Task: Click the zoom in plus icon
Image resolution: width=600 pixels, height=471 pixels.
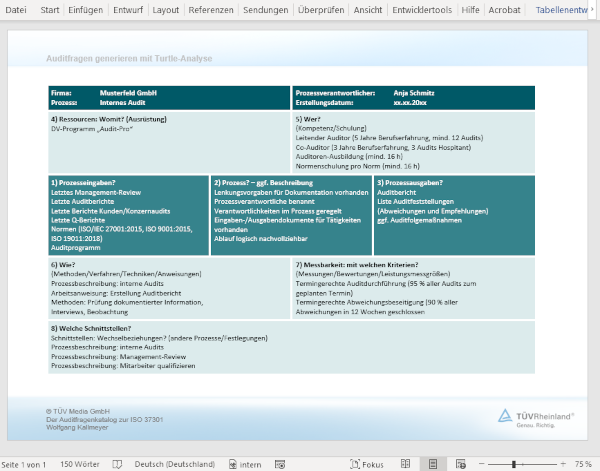Action: pos(563,464)
